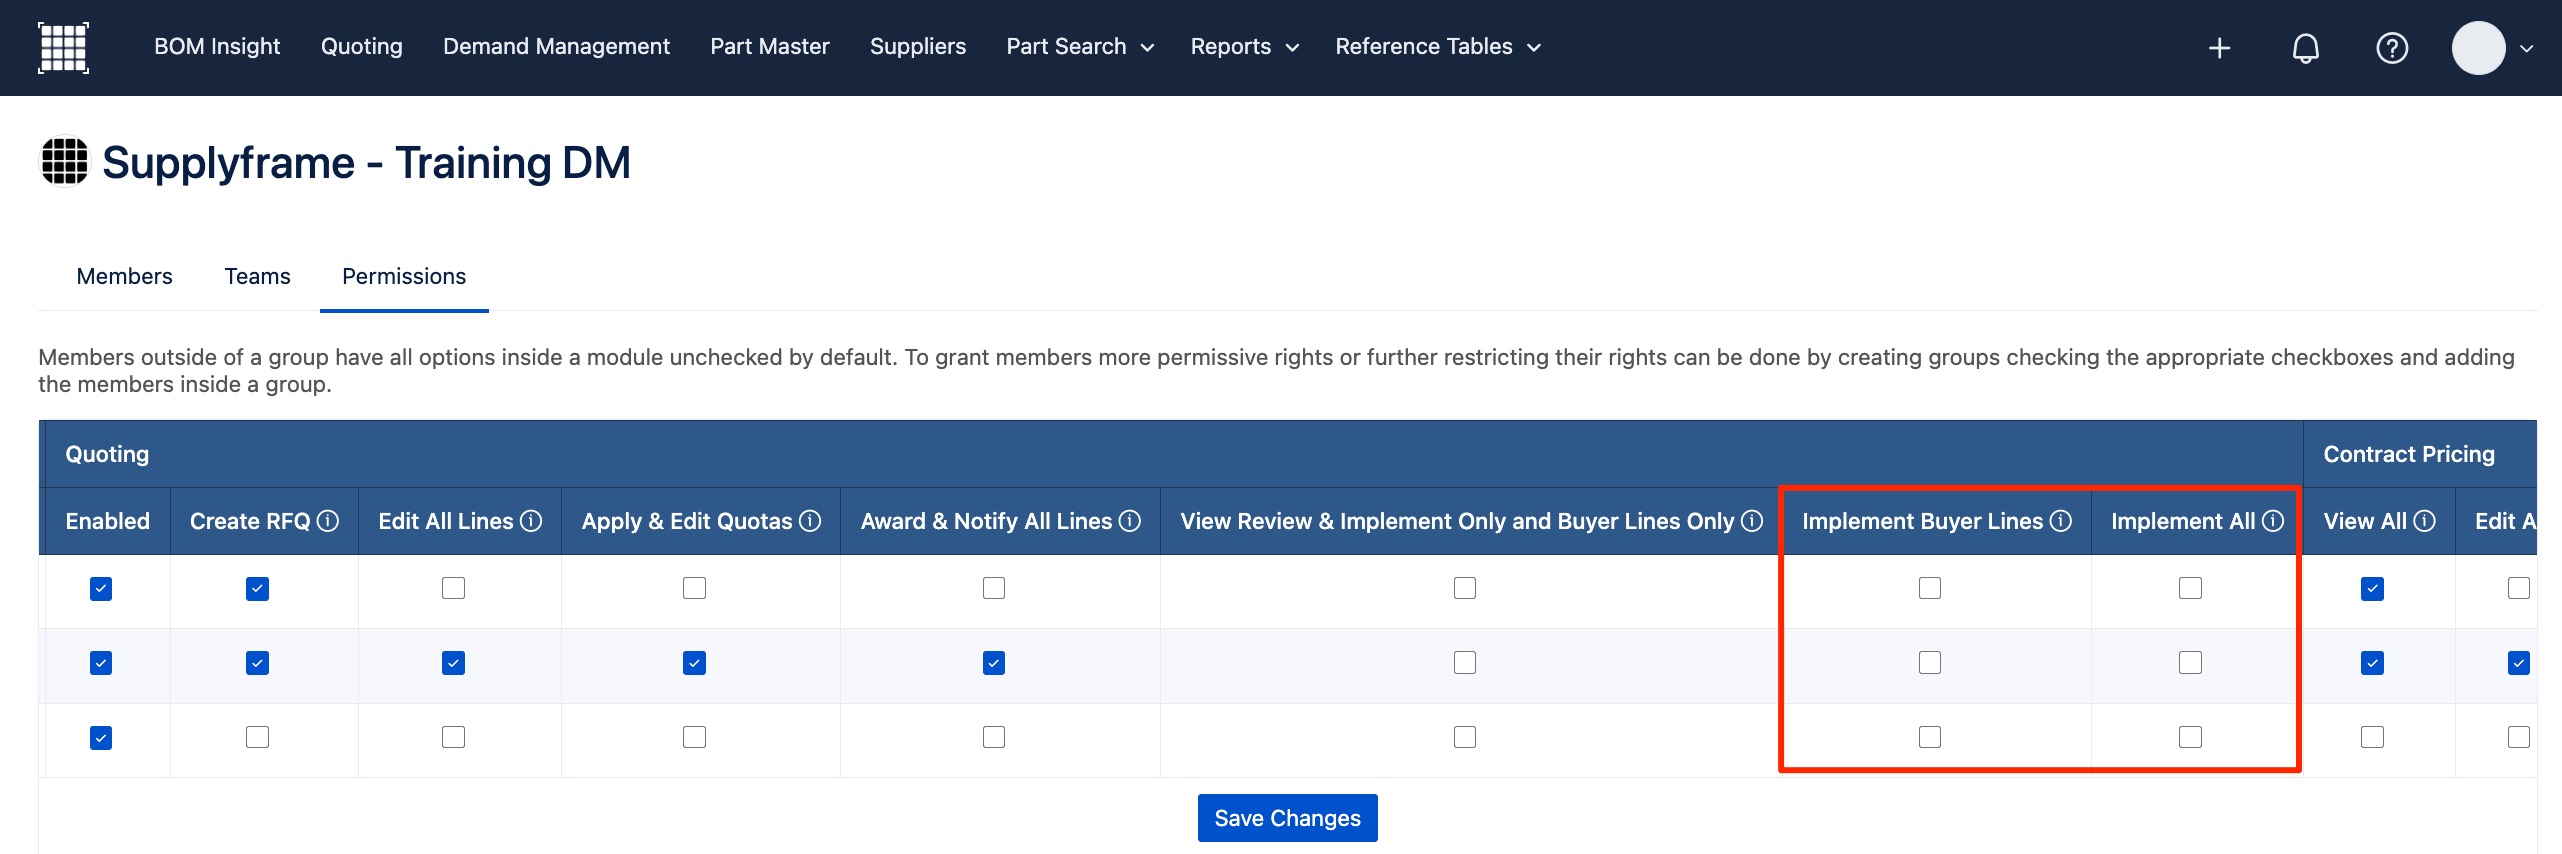
Task: Show info for Implement All column
Action: tap(2273, 521)
